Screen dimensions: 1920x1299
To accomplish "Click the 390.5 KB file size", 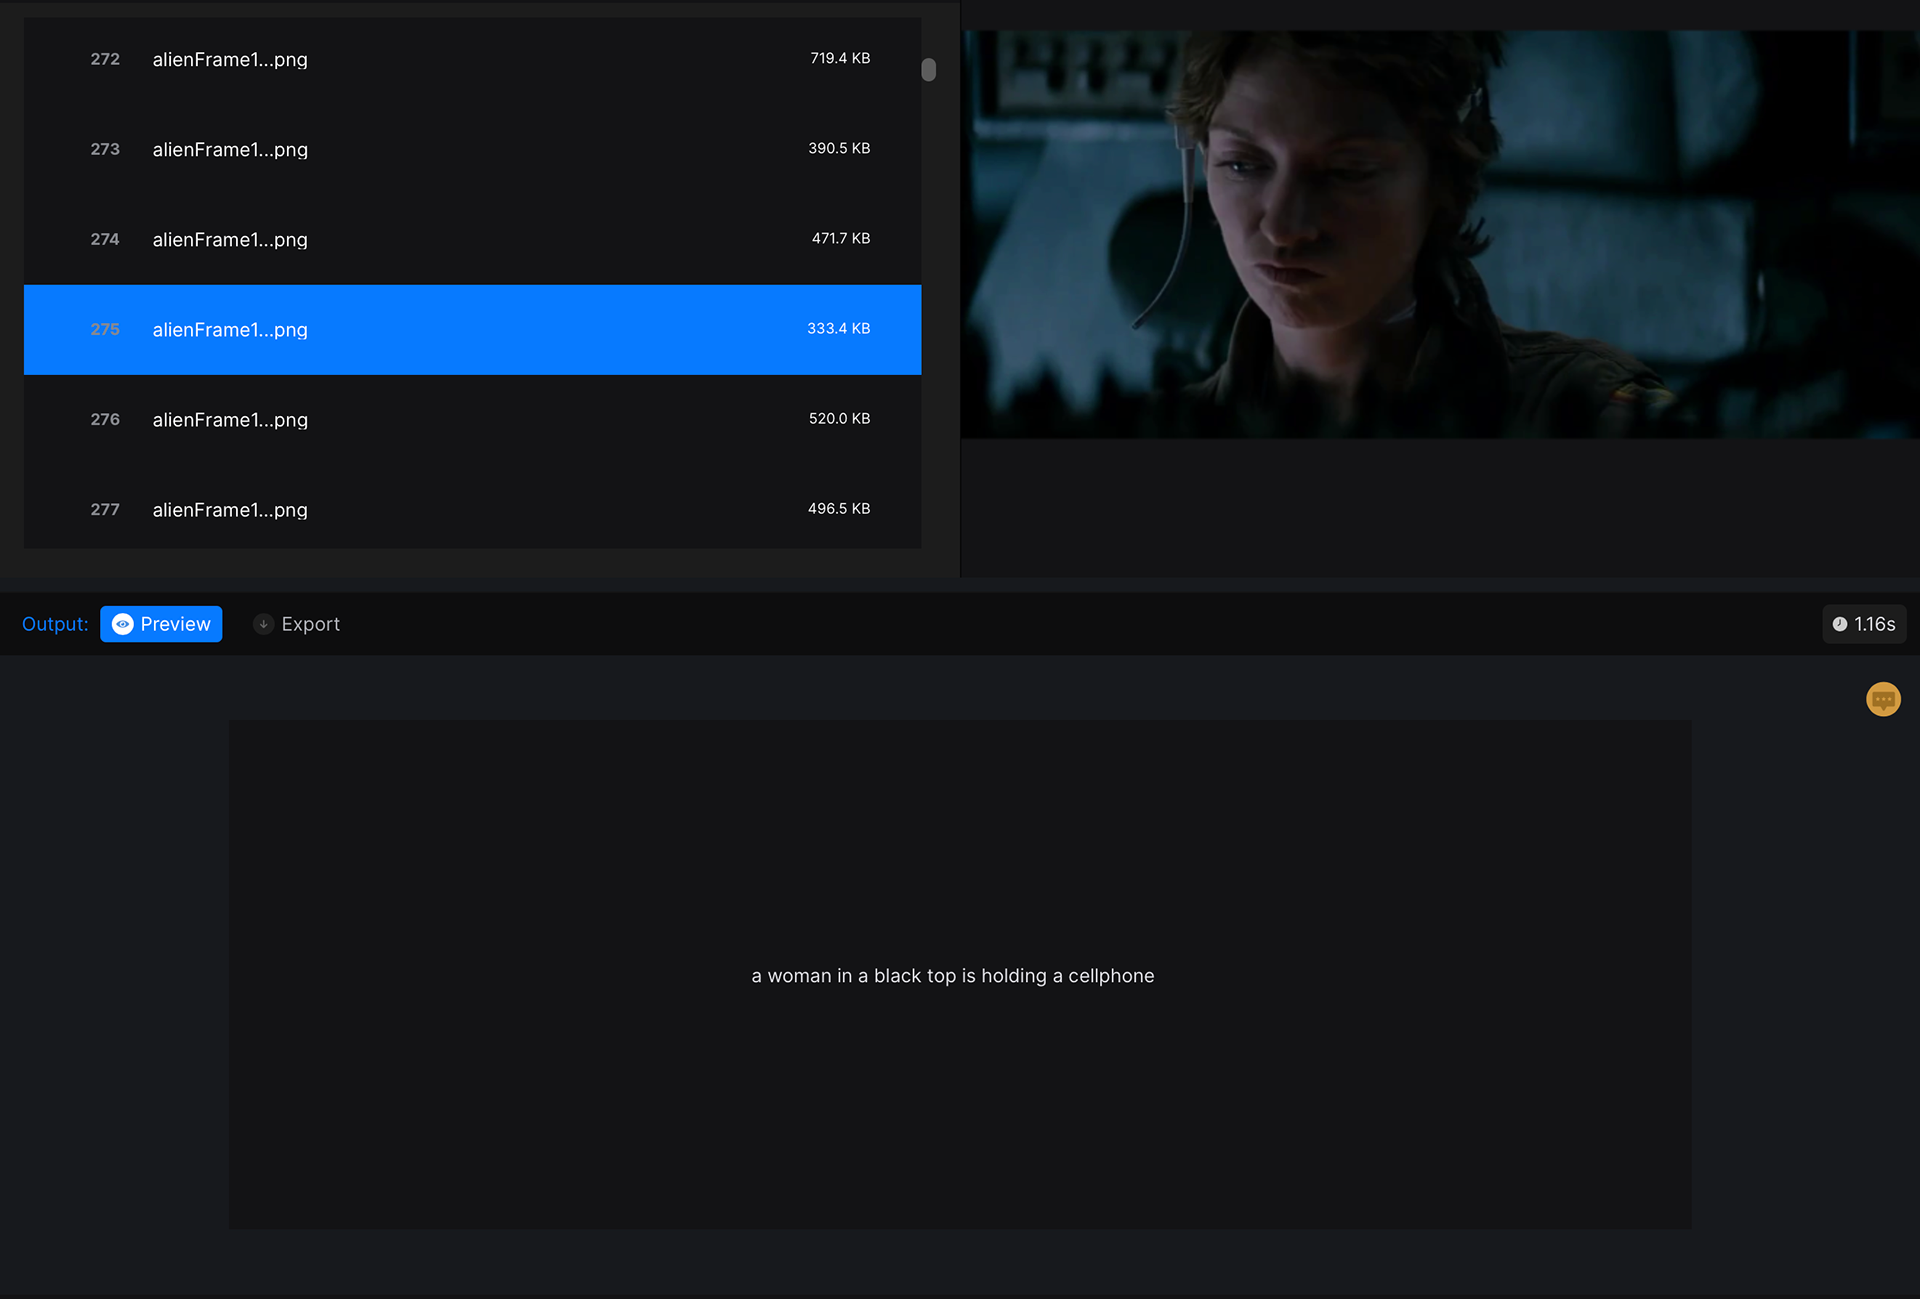I will pos(839,148).
